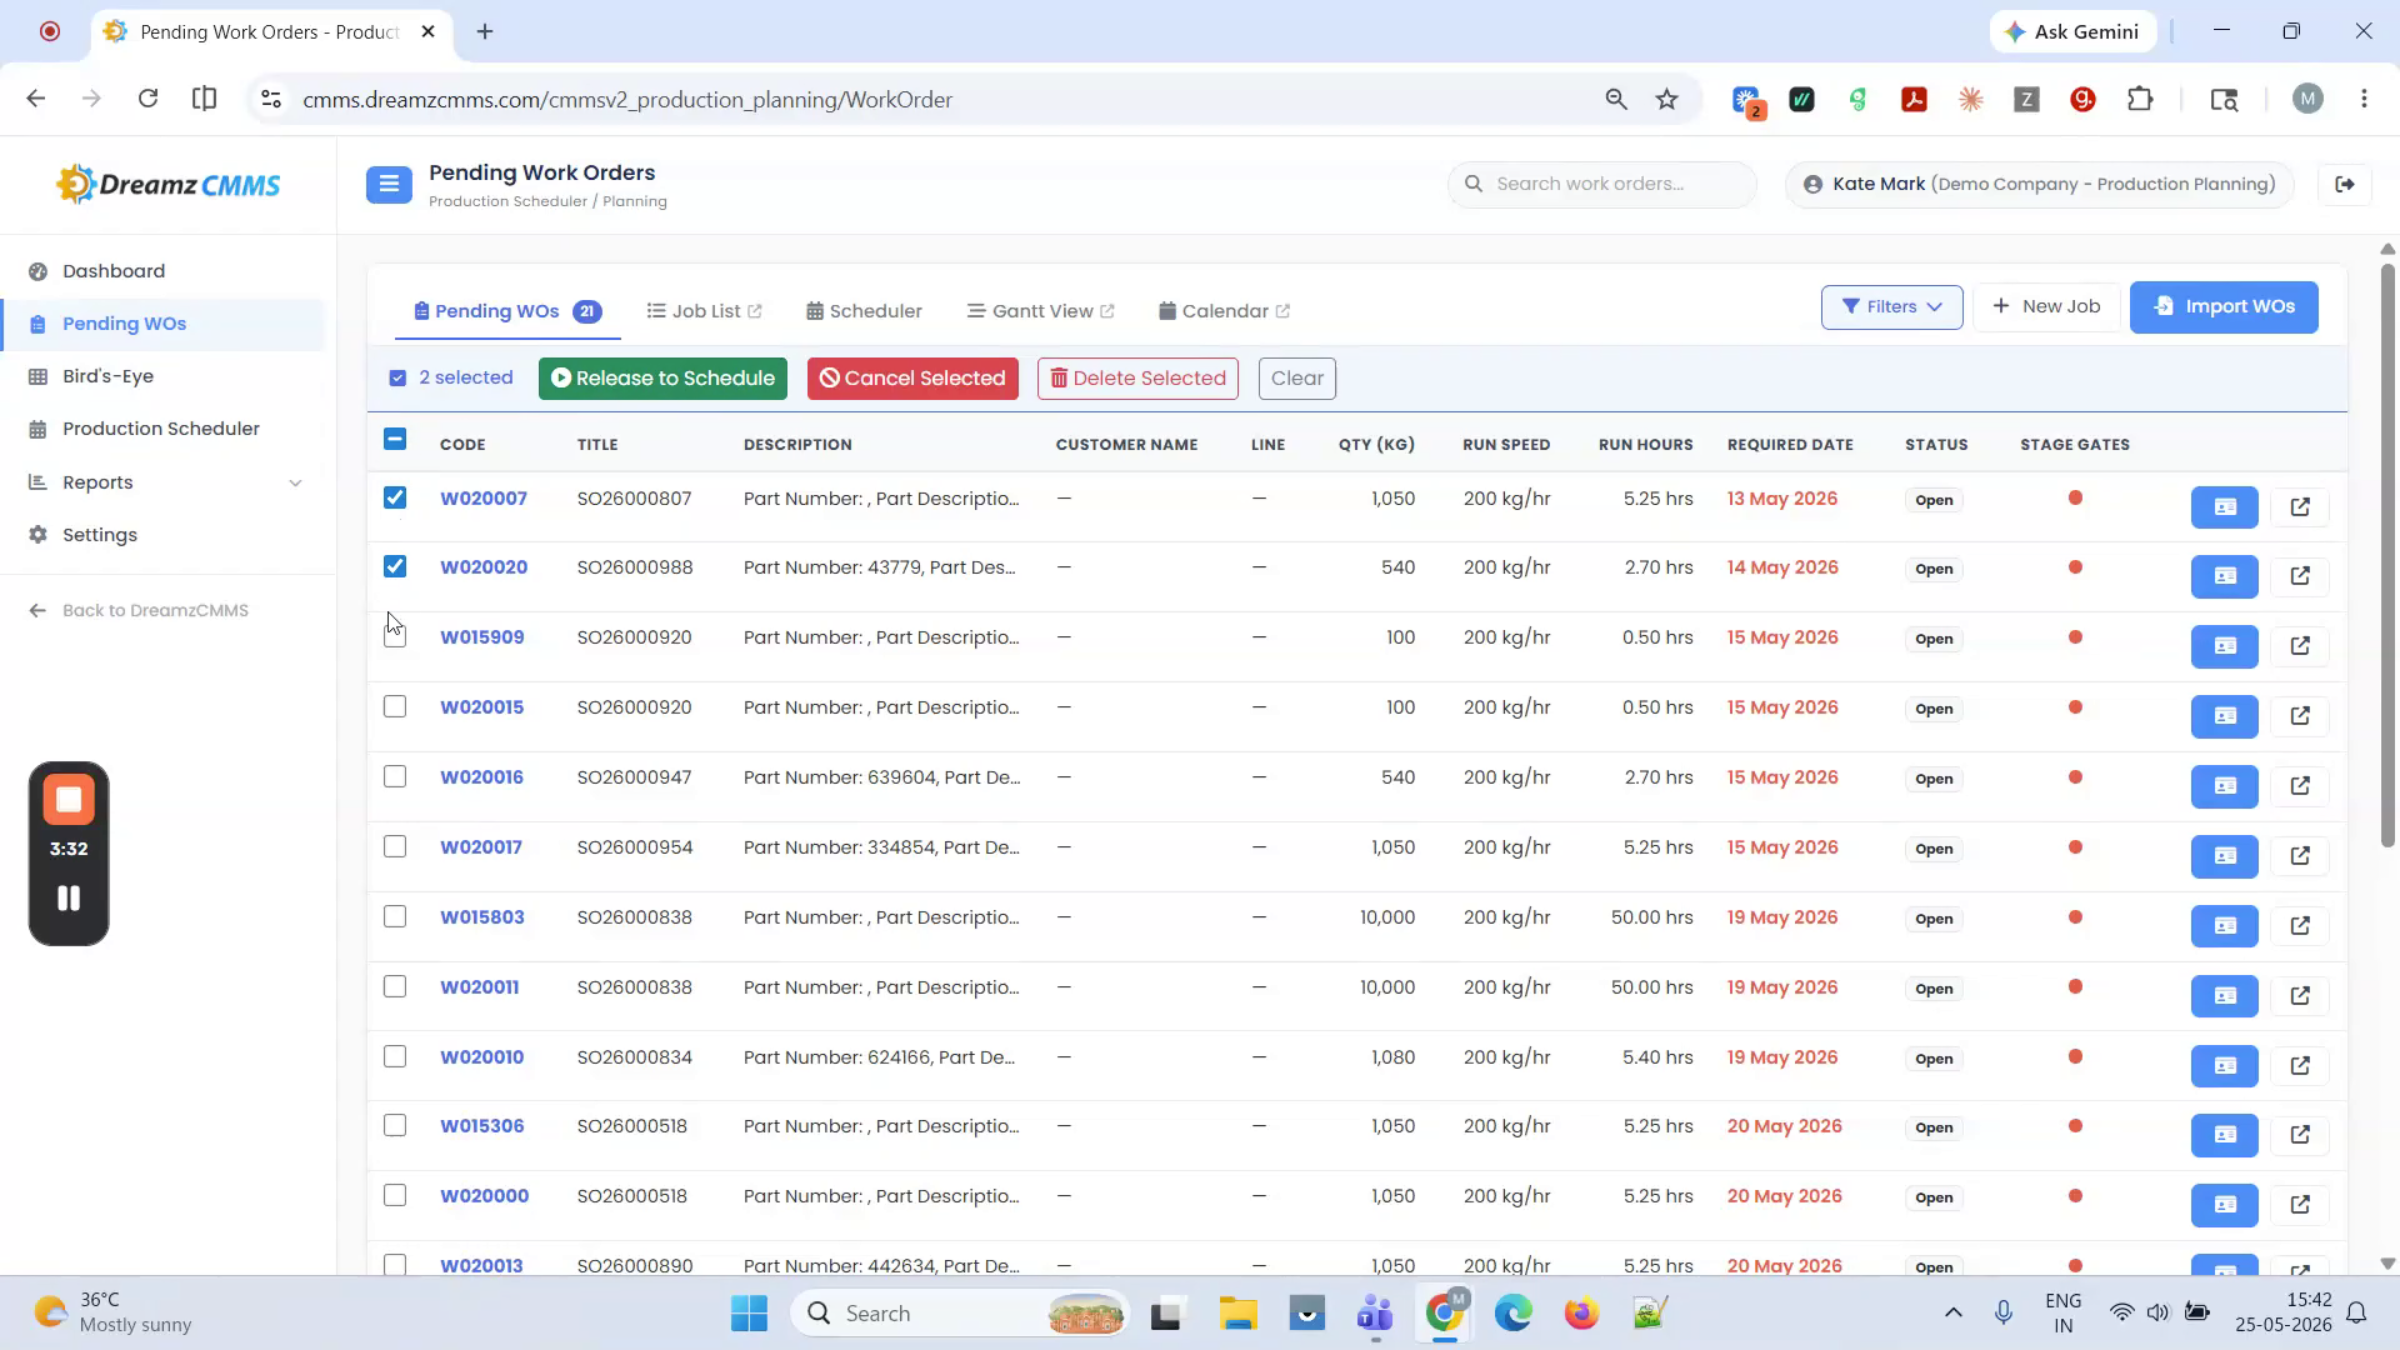Toggle the select-all header checkbox

395,439
